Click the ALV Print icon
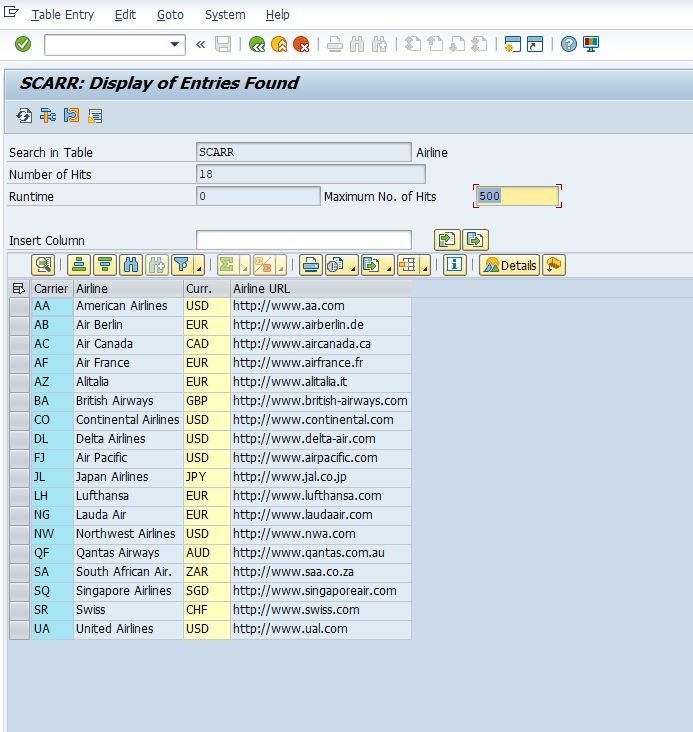The width and height of the screenshot is (693, 732). [311, 265]
